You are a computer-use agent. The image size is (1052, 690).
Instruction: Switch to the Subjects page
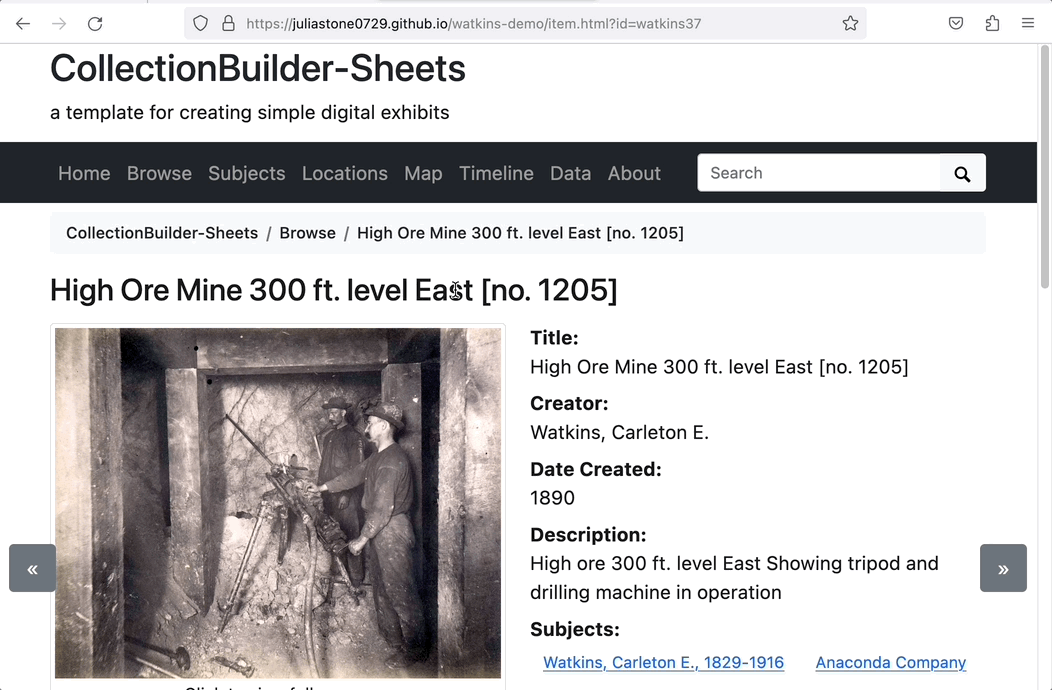coord(246,173)
